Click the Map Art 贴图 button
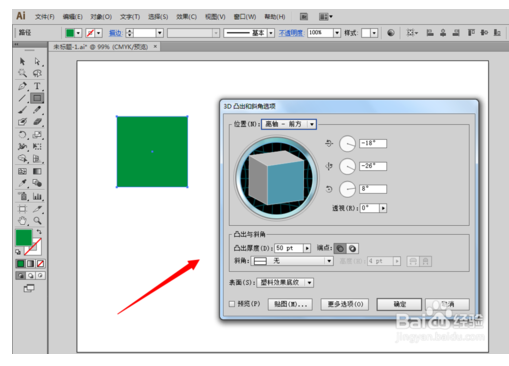 (290, 304)
